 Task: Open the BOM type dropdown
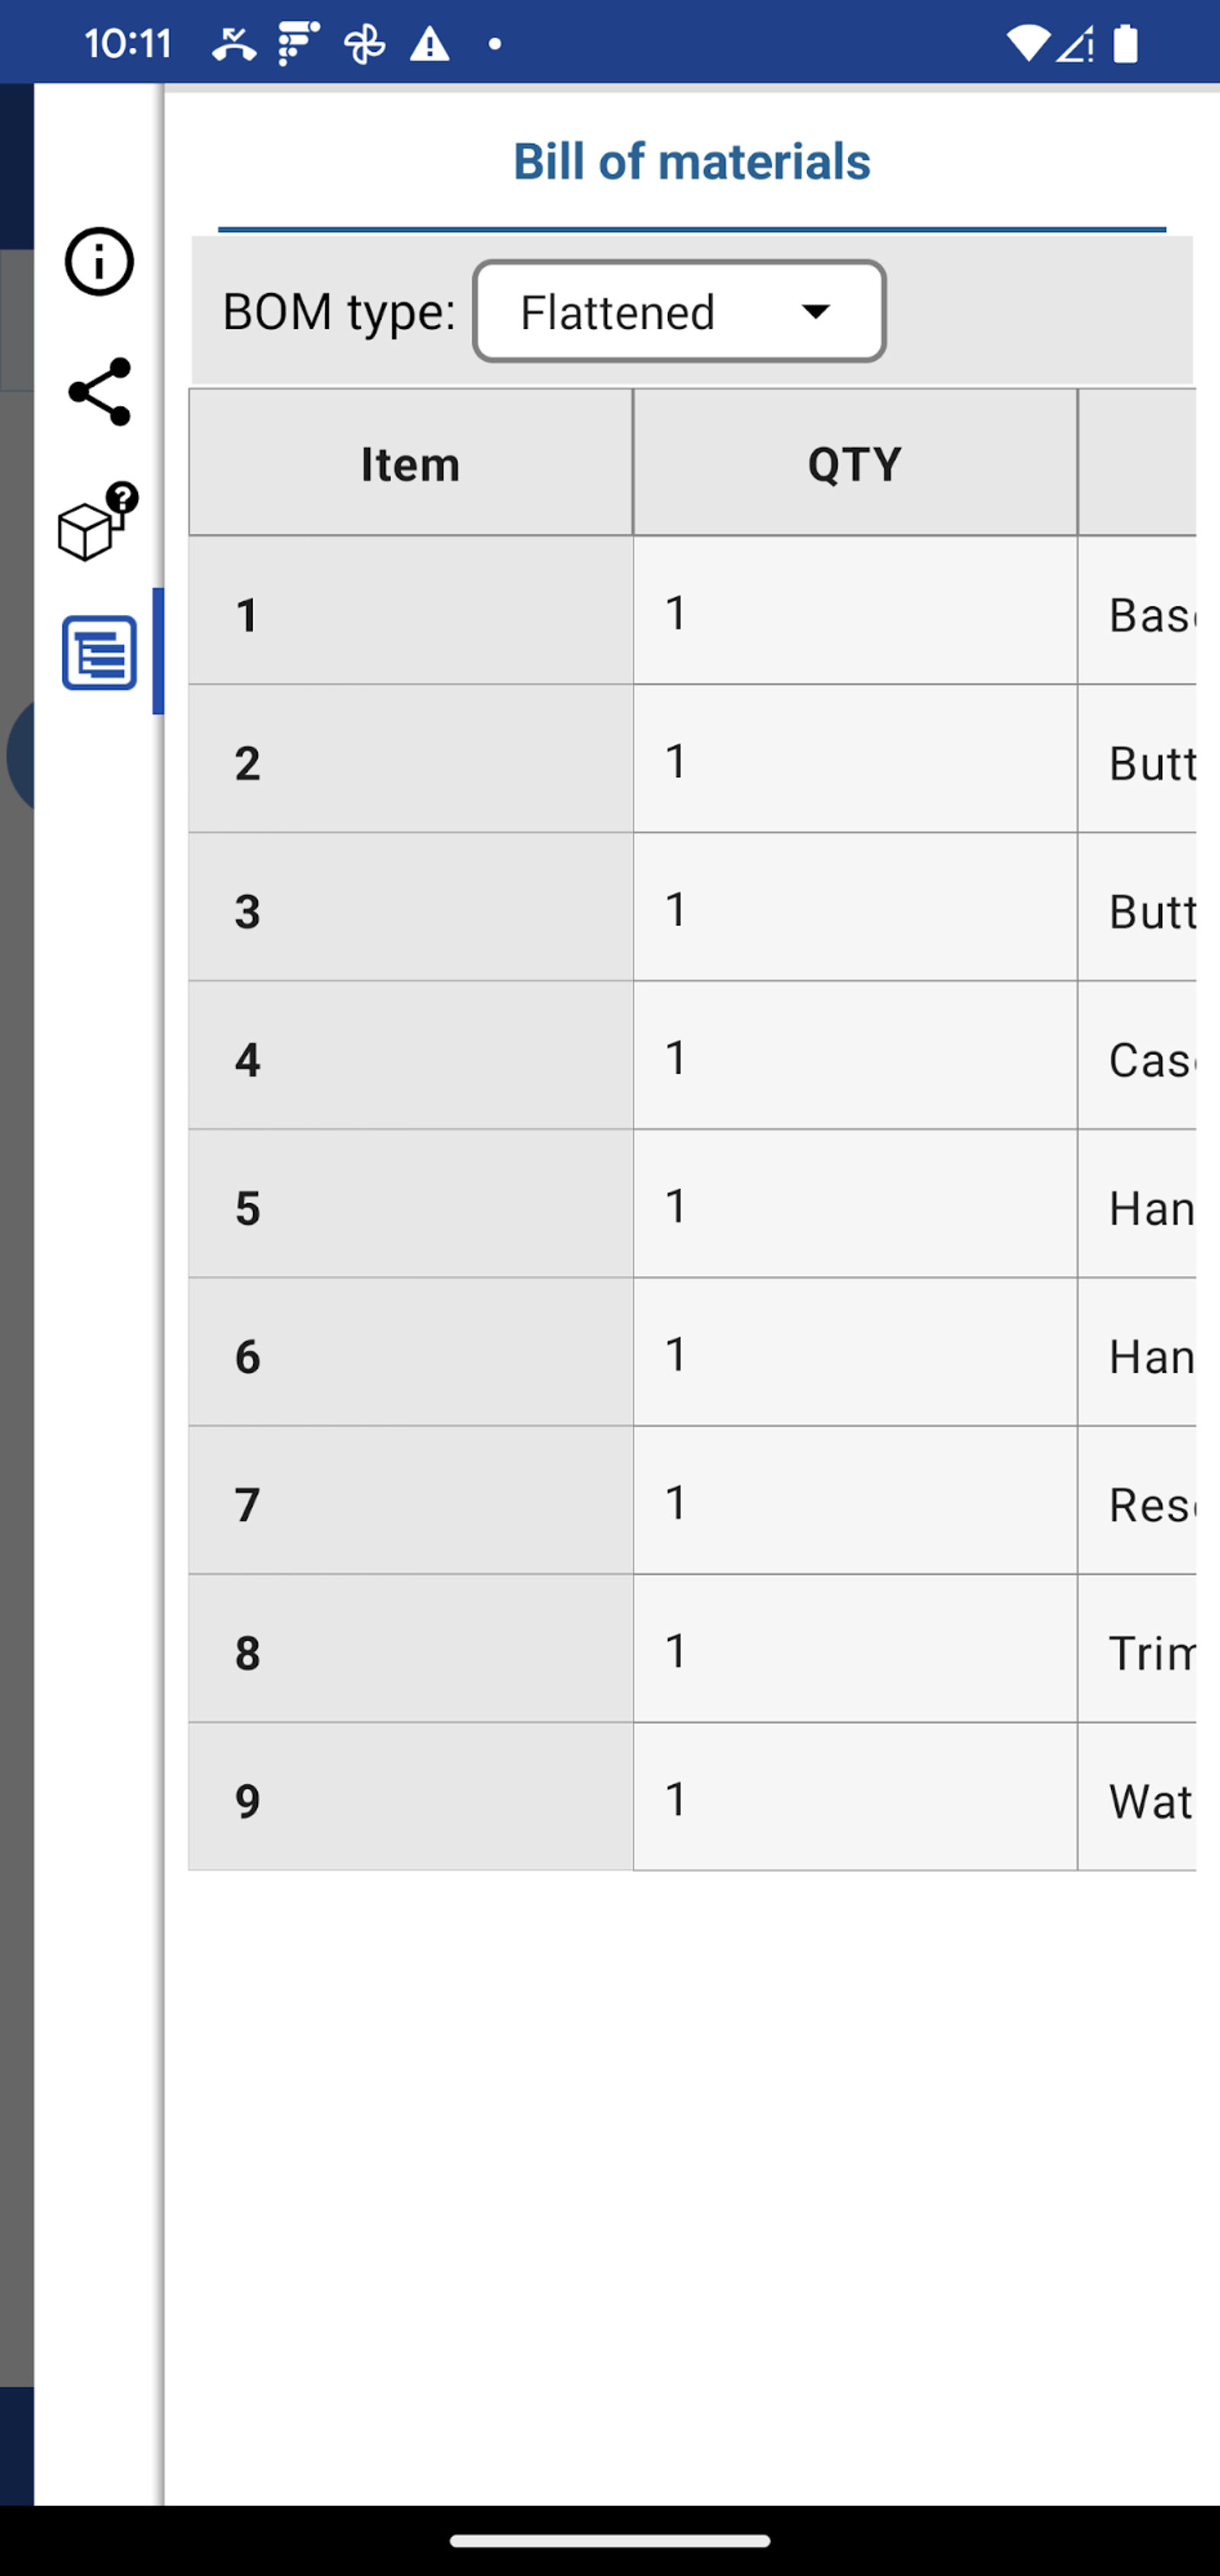pyautogui.click(x=678, y=312)
